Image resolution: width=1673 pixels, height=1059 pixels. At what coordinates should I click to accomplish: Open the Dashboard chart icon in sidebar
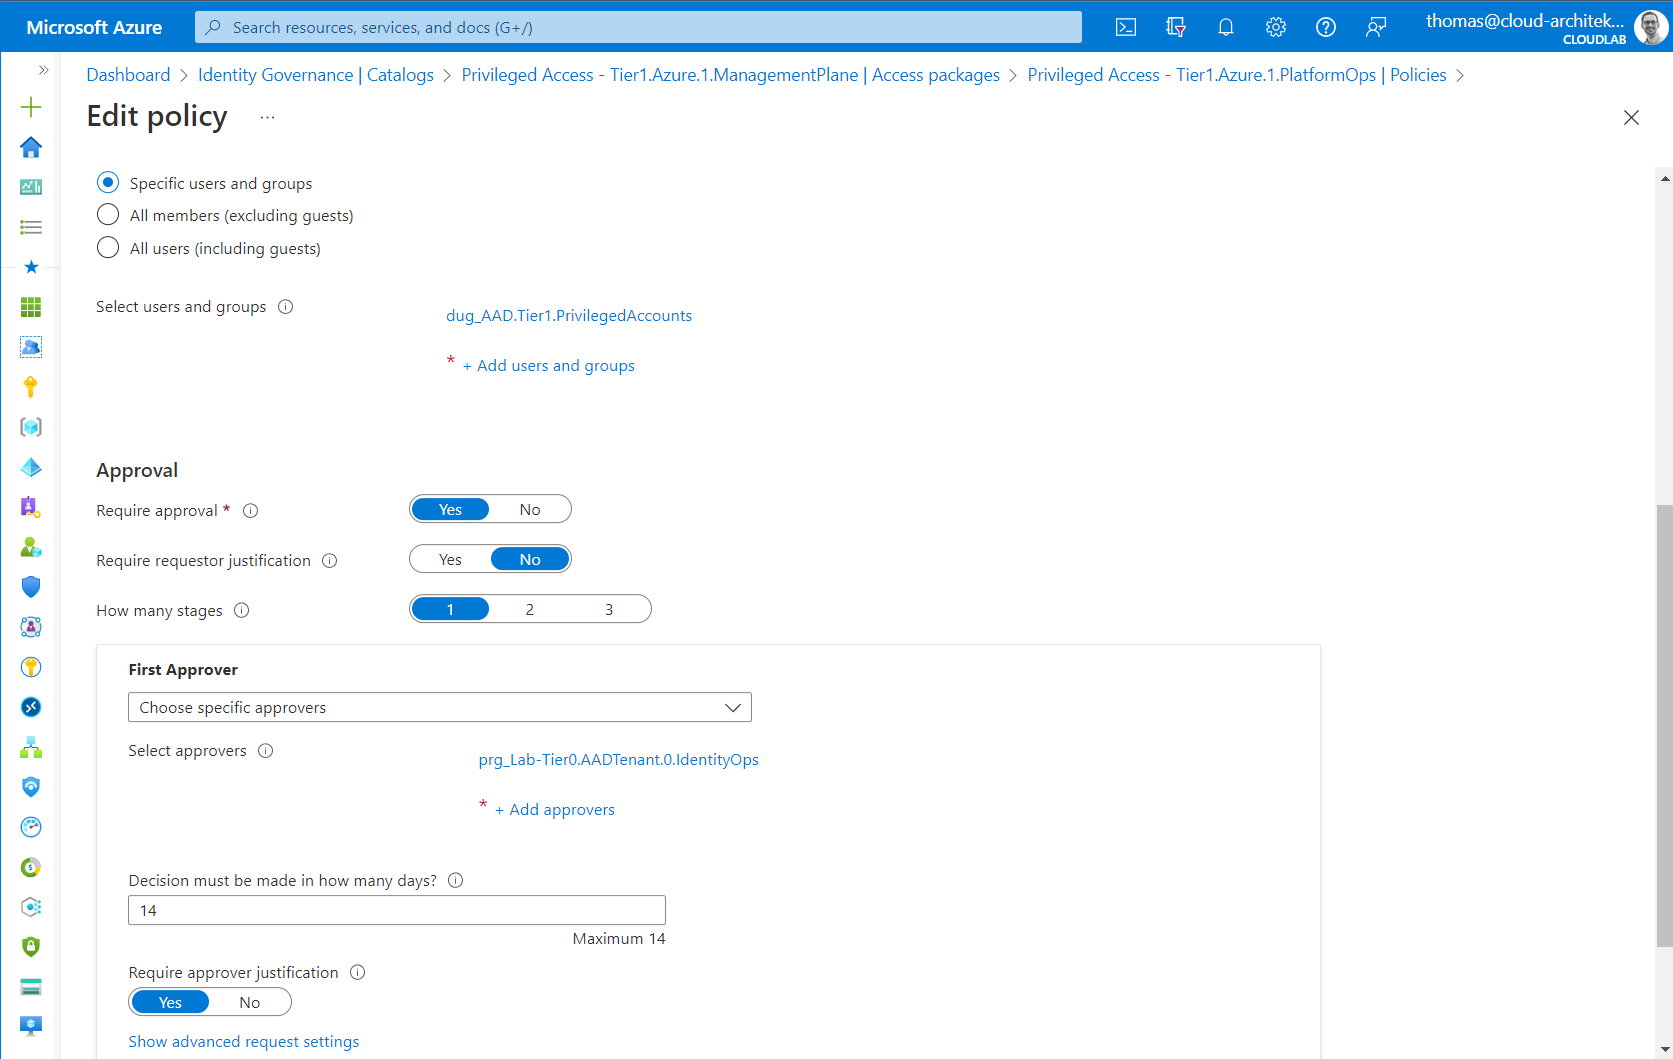[x=31, y=187]
